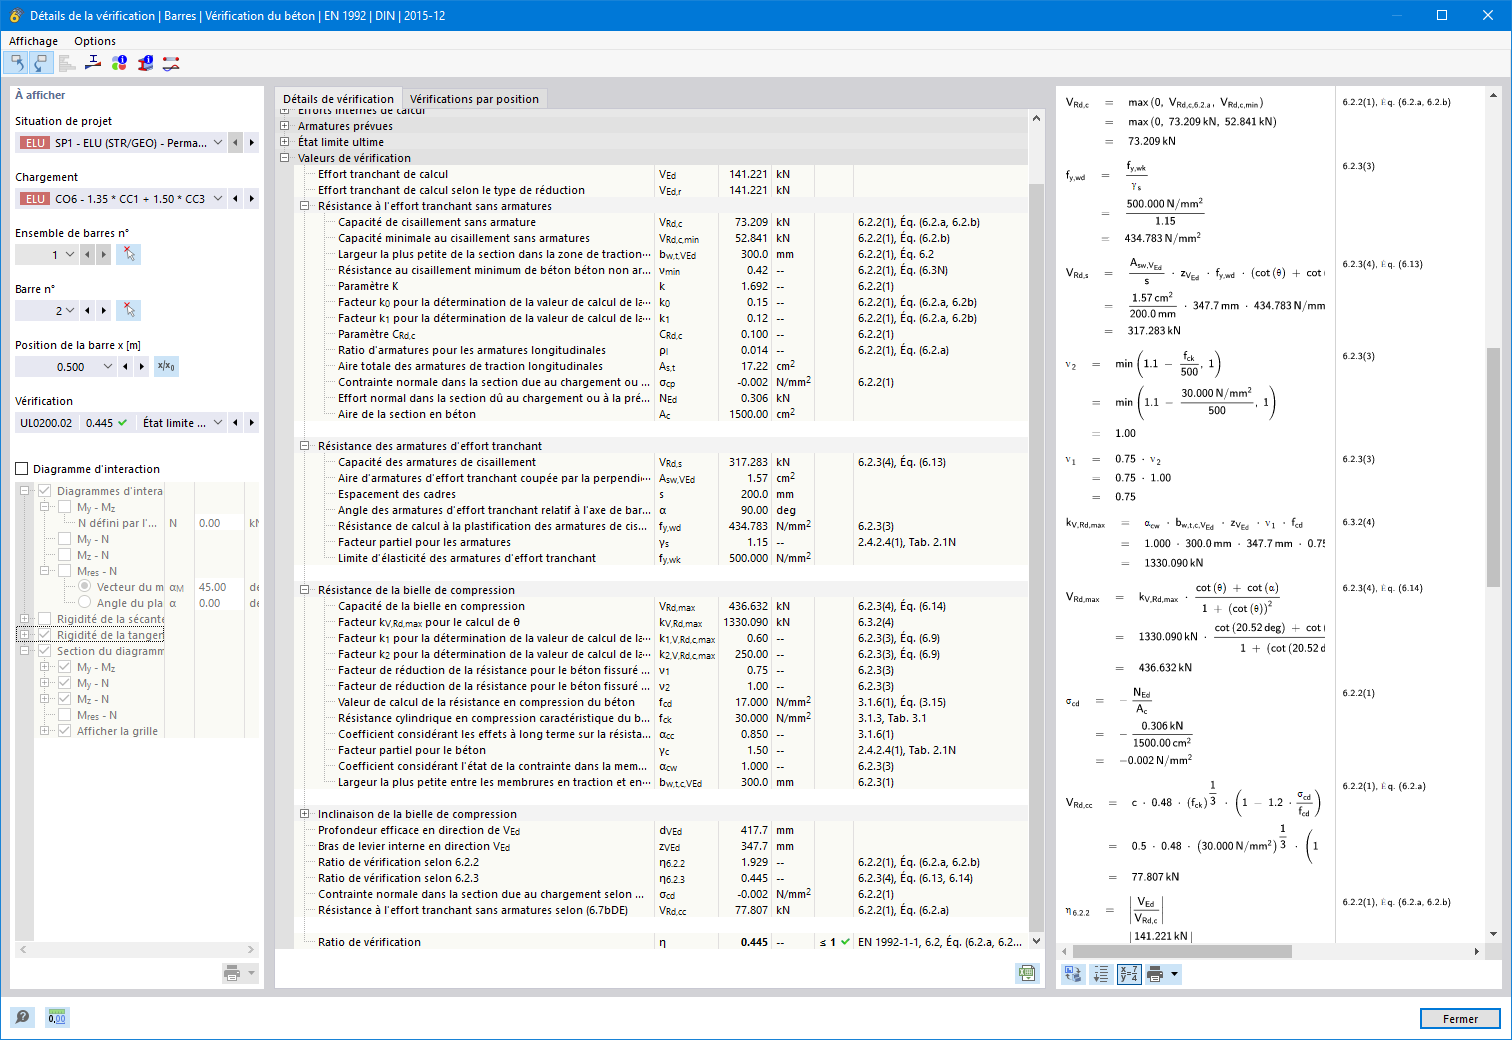The image size is (1512, 1040).
Task: Click the horizontal scrollbar of the formulas panel
Action: coord(1181,951)
